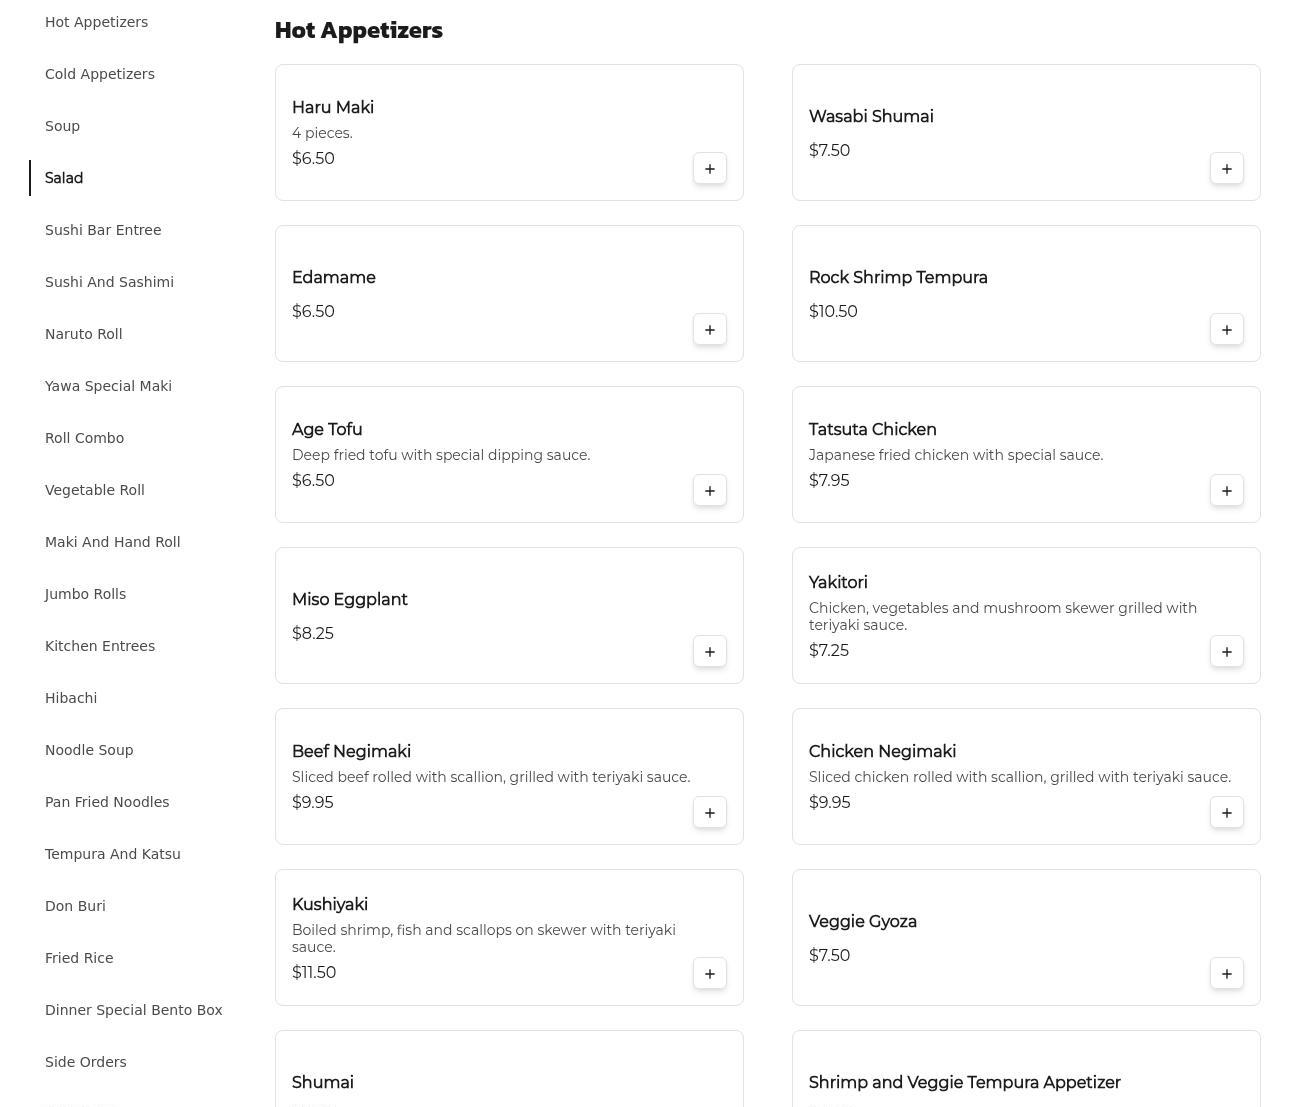Viewport: 1290px width, 1107px height.
Task: Add Haru Maki with plus icon
Action: click(710, 169)
